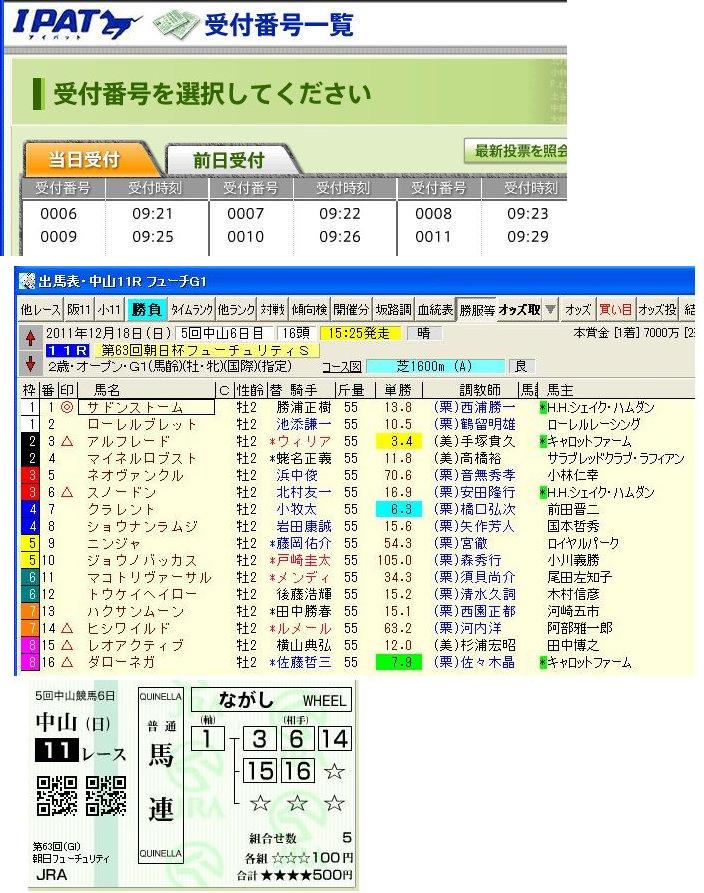Click the 馬名 column header

pos(107,390)
